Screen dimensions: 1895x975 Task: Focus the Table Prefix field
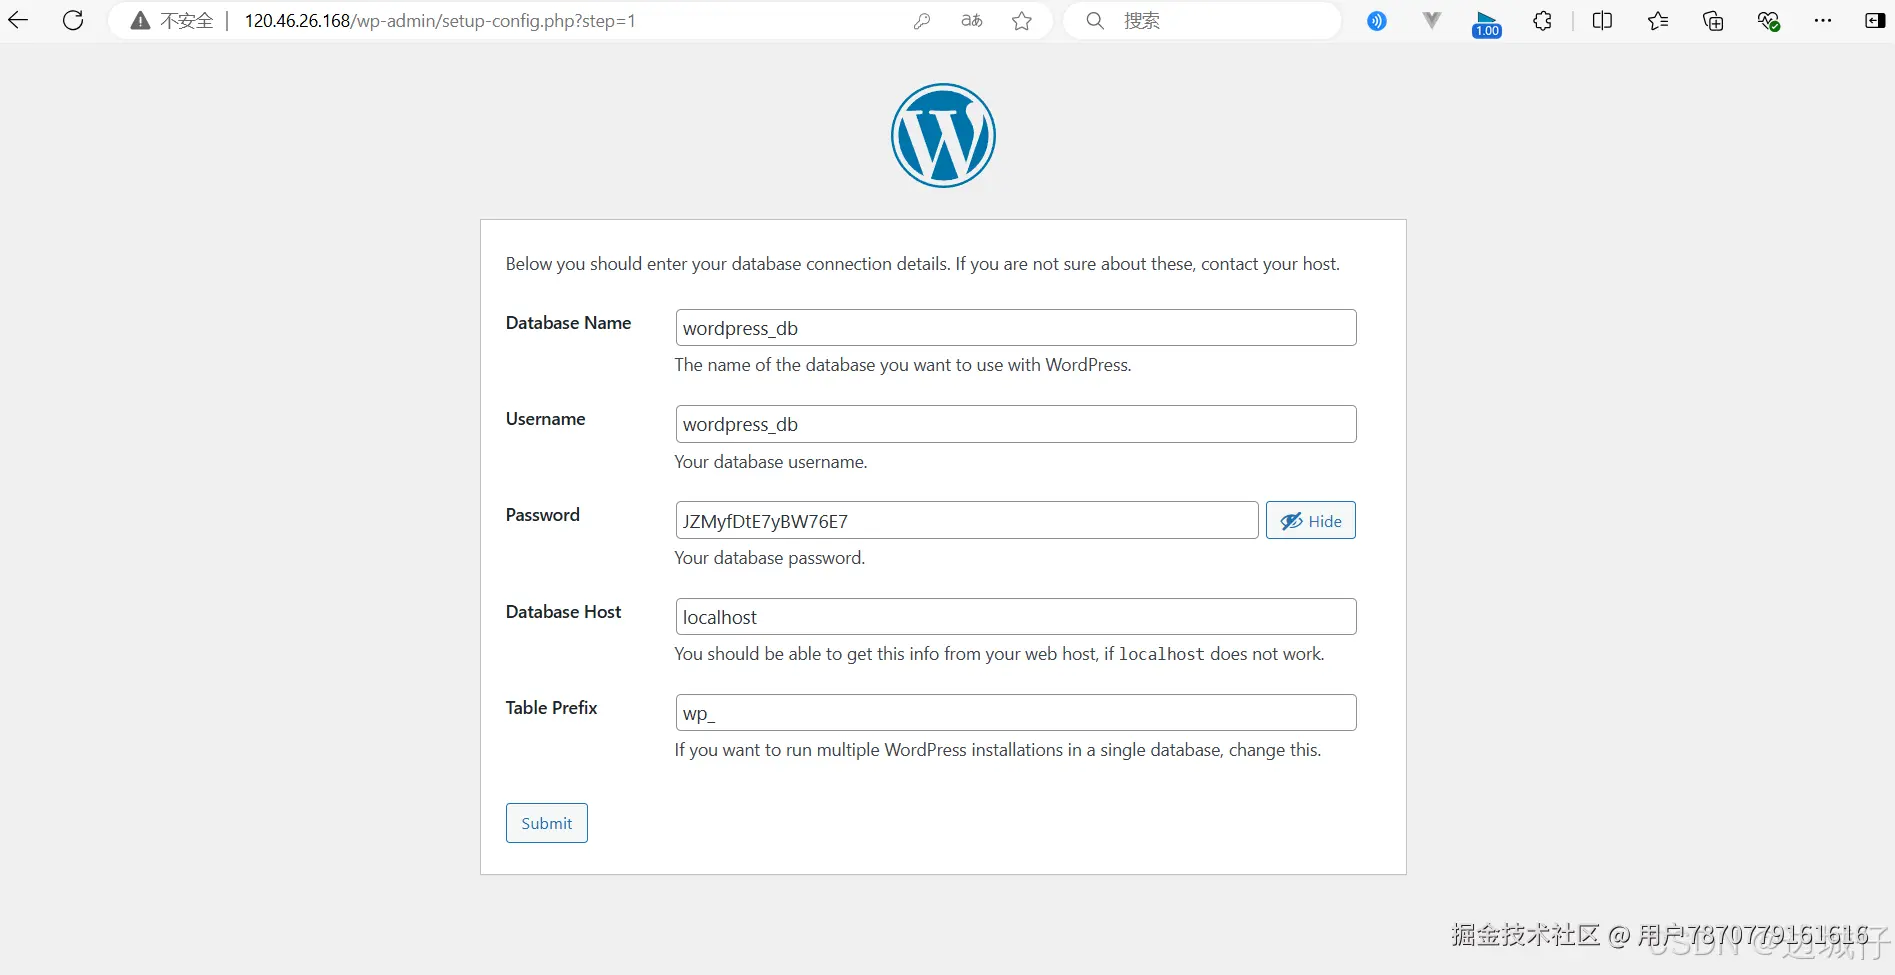(1016, 713)
